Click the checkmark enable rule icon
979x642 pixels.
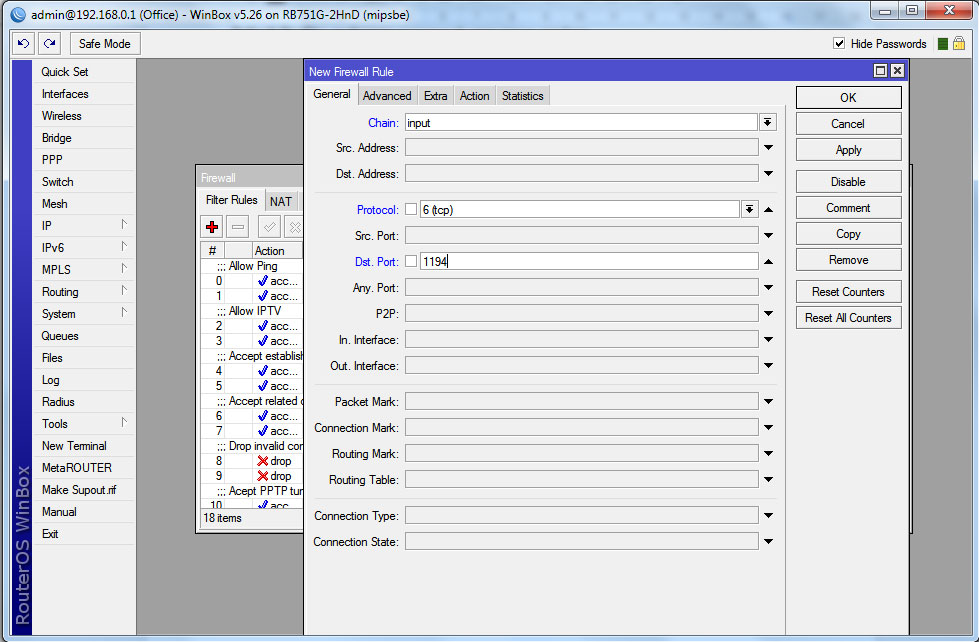[x=269, y=227]
